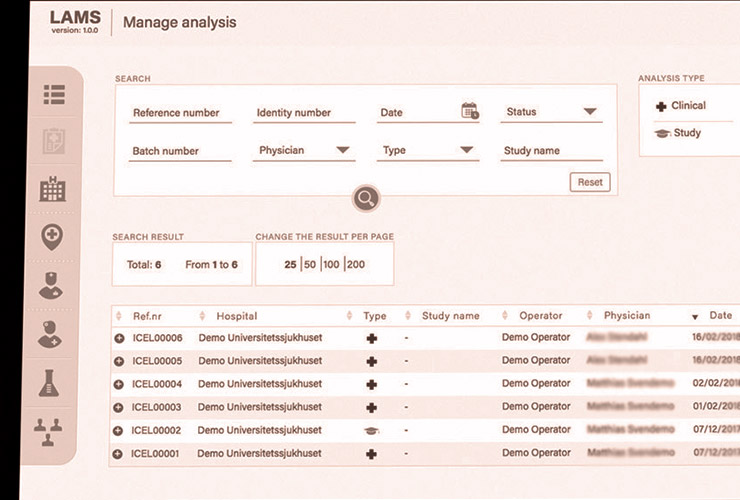The width and height of the screenshot is (740, 500).
Task: Open the nurse sidebar icon
Action: click(x=51, y=286)
